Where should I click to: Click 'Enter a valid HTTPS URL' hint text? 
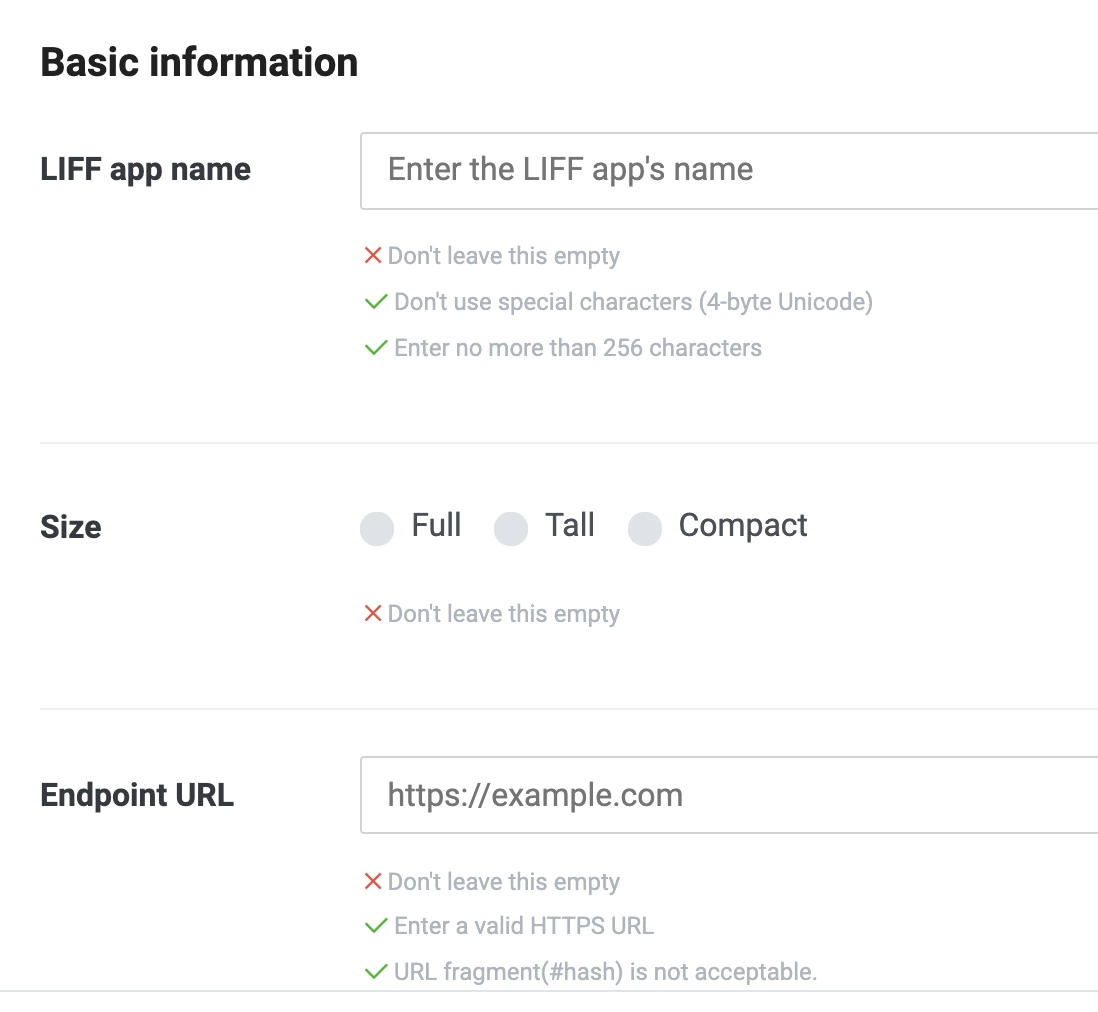(524, 926)
